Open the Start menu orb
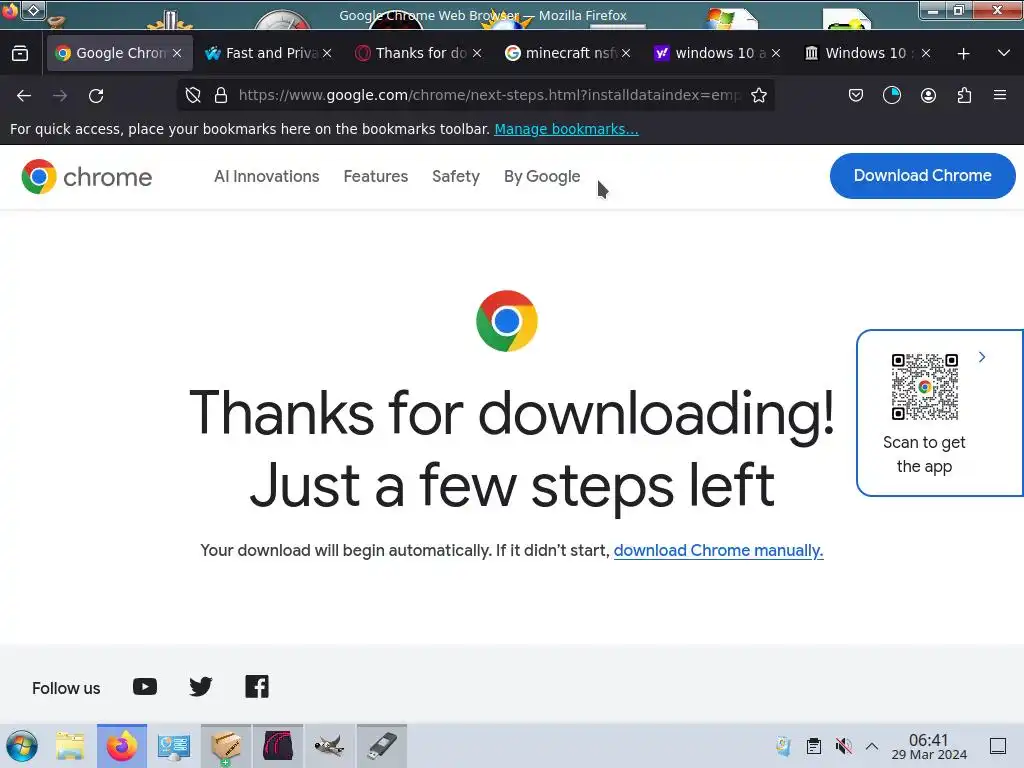1024x768 pixels. pos(22,746)
